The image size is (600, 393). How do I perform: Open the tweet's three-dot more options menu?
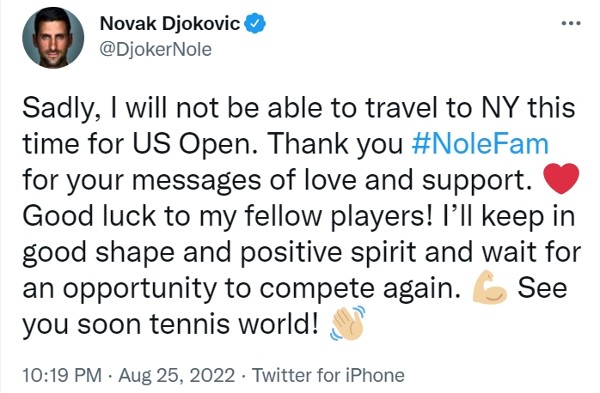click(x=571, y=24)
